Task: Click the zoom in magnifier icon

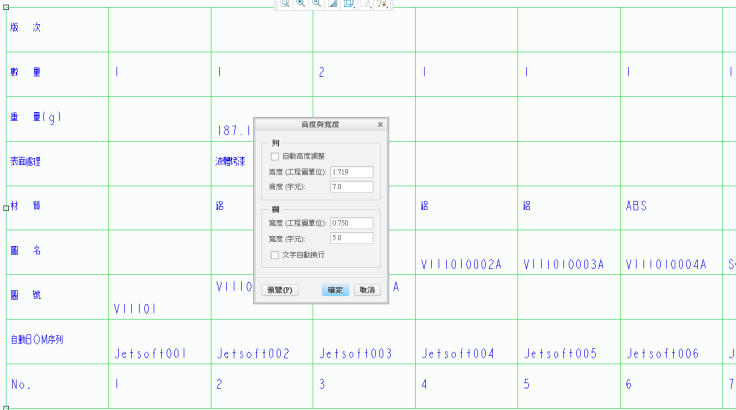Action: click(301, 4)
